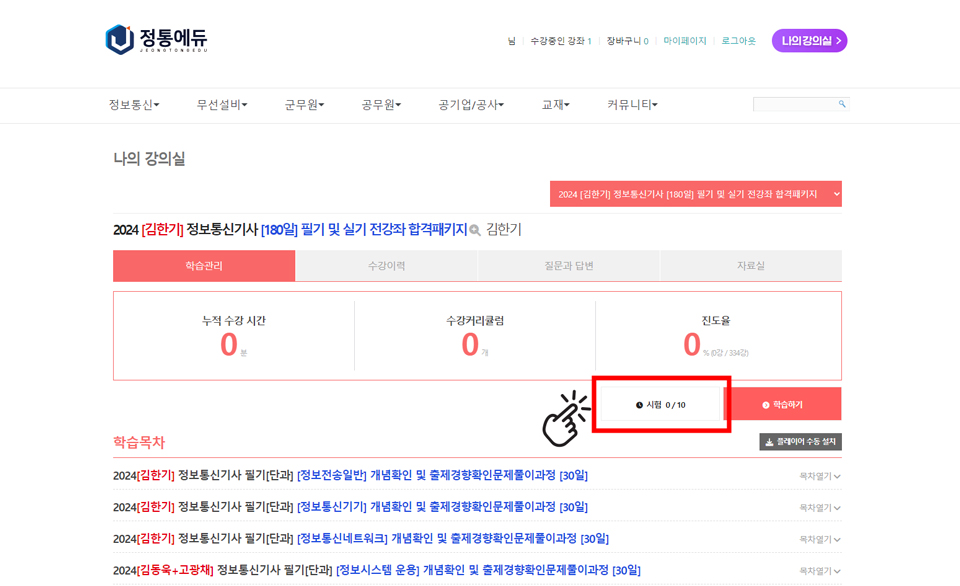The height and width of the screenshot is (586, 960).
Task: Click the 정보시스템 운용 course title row
Action: (377, 570)
